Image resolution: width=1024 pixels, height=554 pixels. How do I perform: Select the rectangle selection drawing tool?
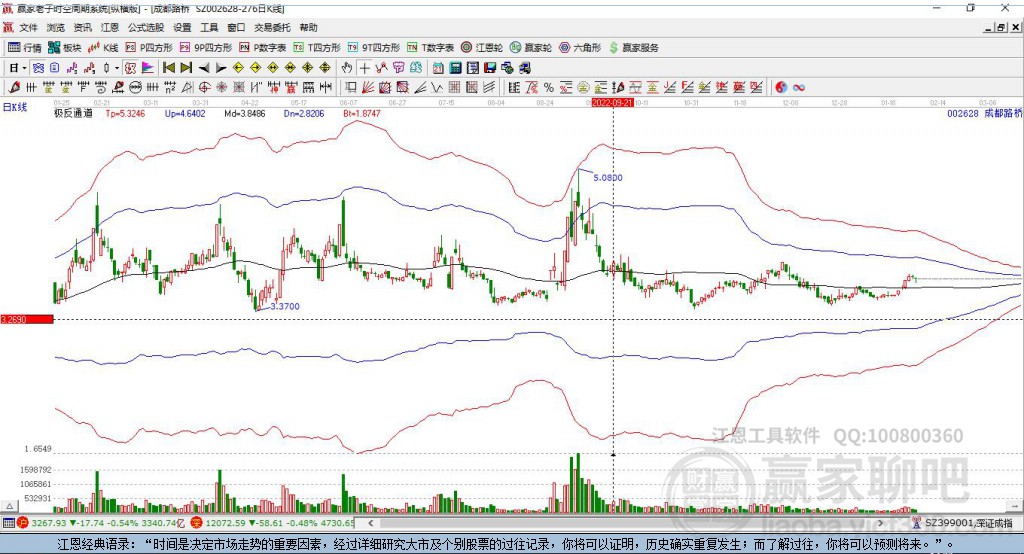click(x=350, y=87)
